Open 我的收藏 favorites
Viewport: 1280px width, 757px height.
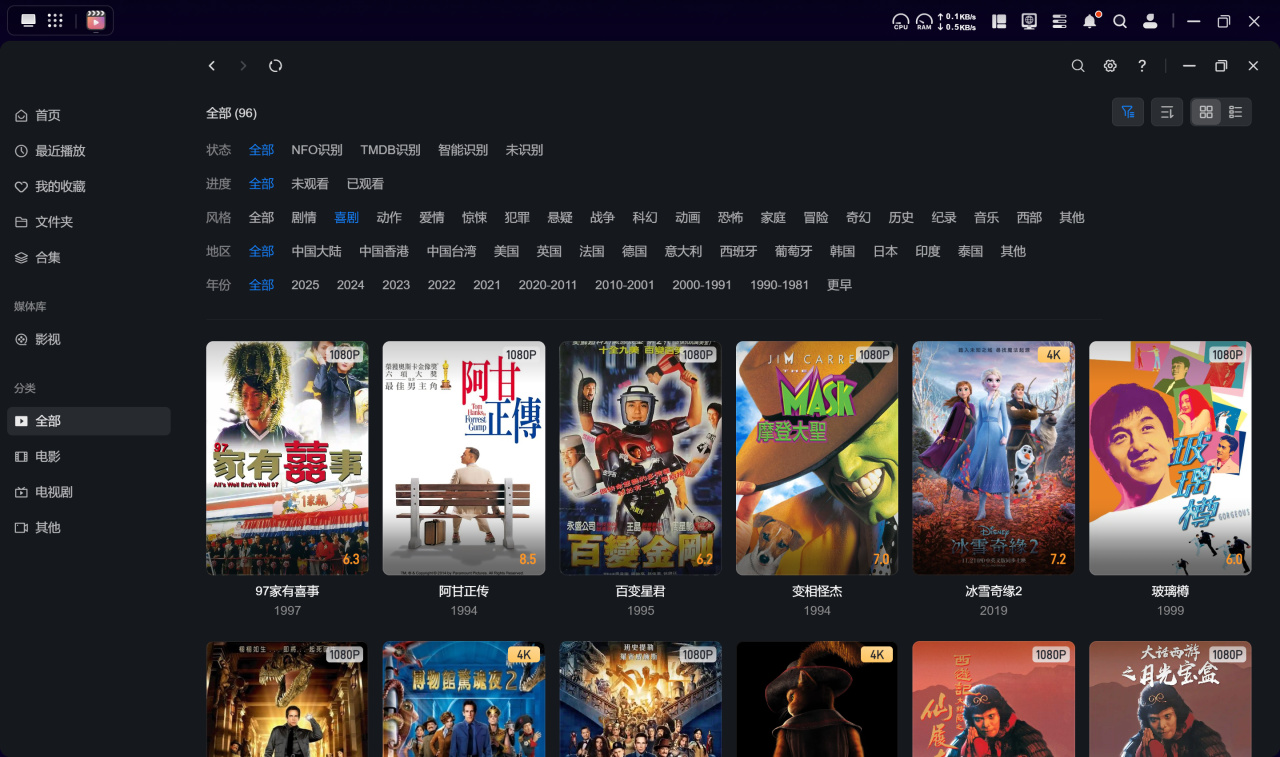[x=89, y=186]
